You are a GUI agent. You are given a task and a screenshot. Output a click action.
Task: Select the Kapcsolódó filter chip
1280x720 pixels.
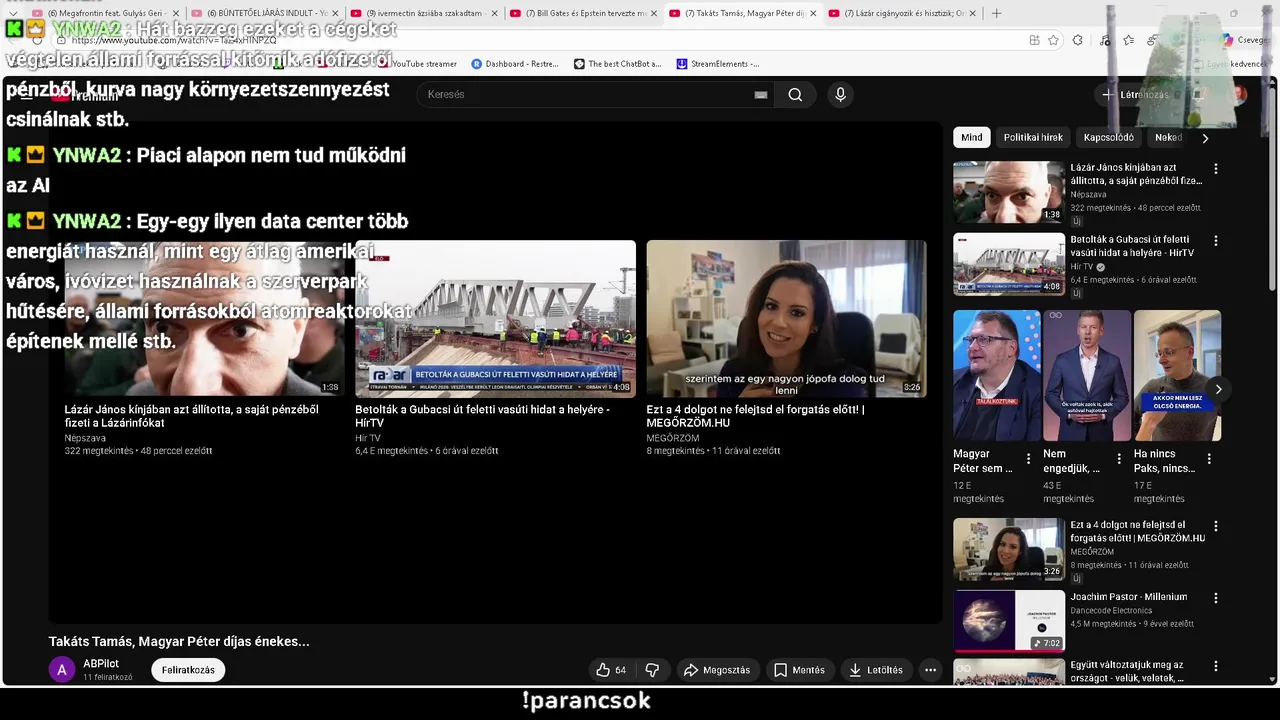tap(1108, 138)
